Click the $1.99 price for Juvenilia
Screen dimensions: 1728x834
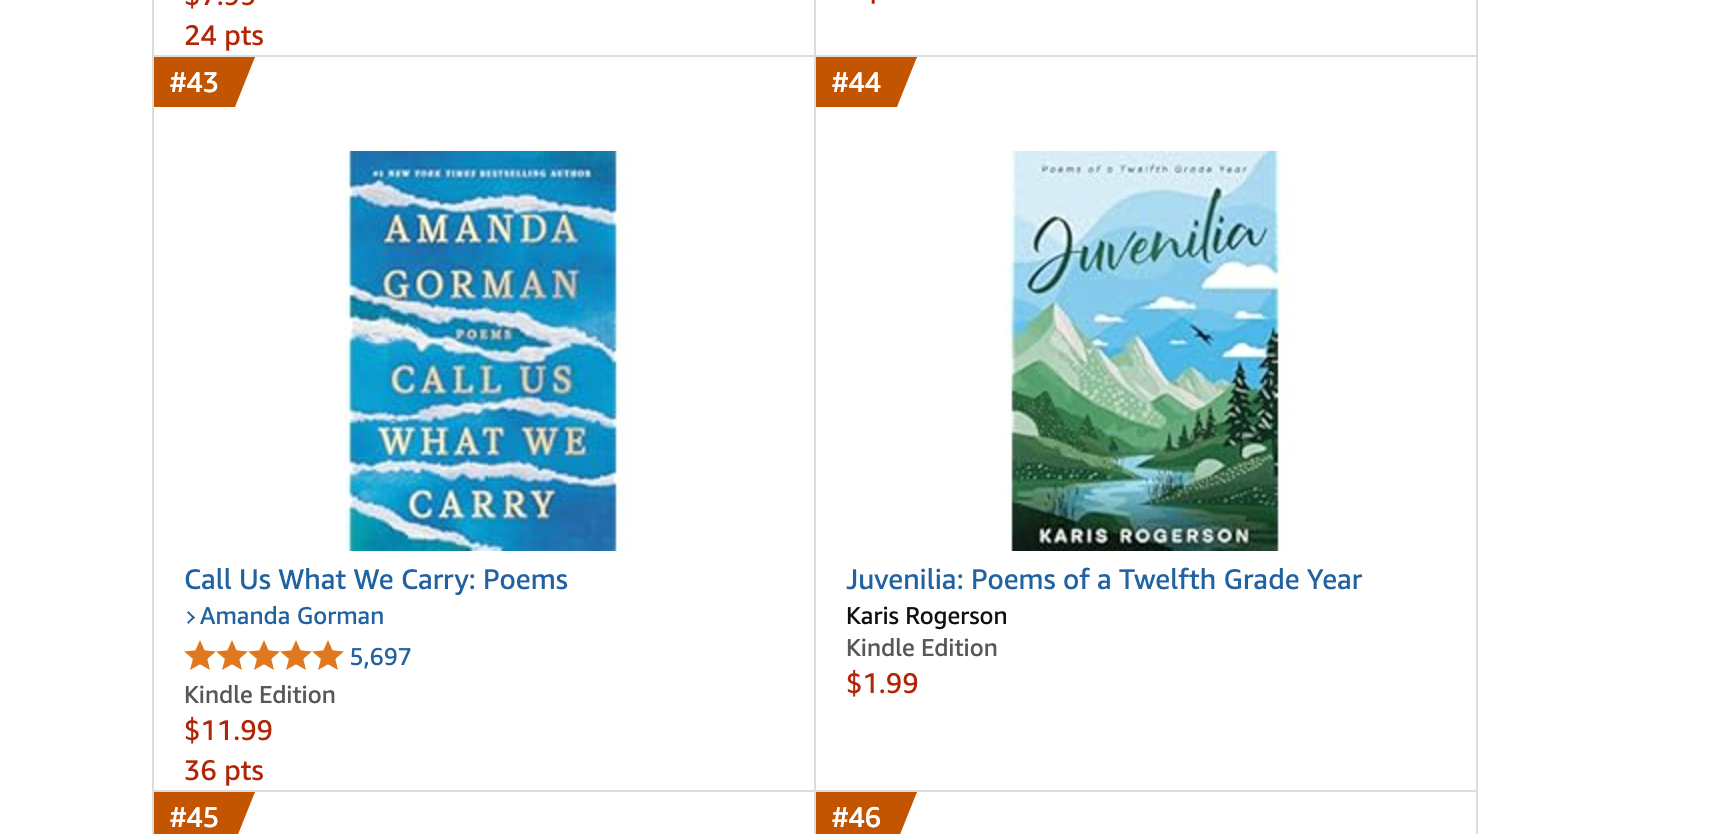click(882, 683)
